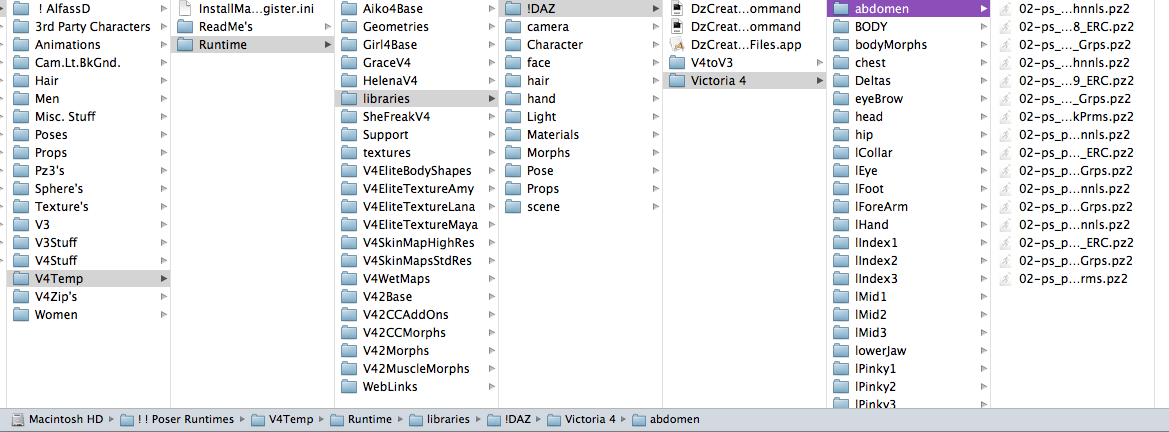Screen dimensions: 1169x432
Task: Click the chest folder icon
Action: 841,63
